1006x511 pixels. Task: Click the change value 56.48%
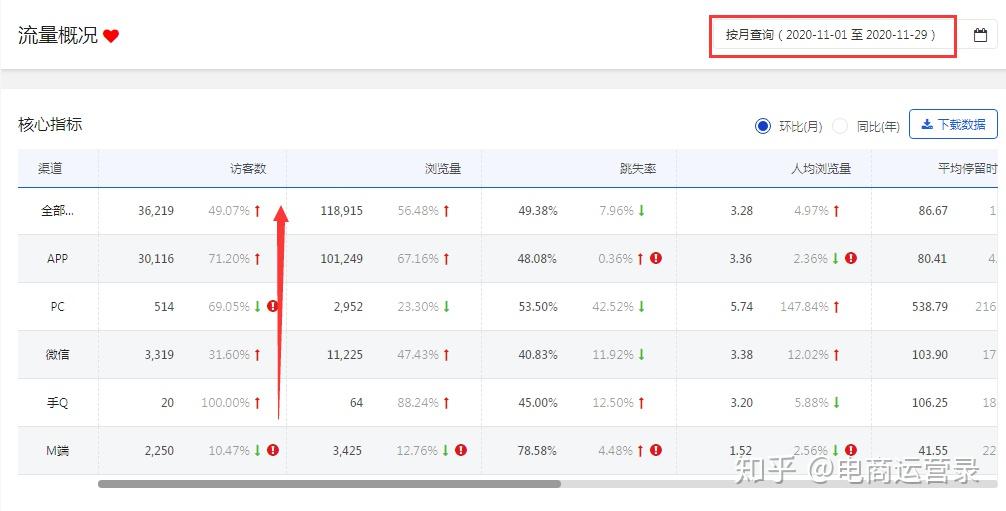(418, 211)
